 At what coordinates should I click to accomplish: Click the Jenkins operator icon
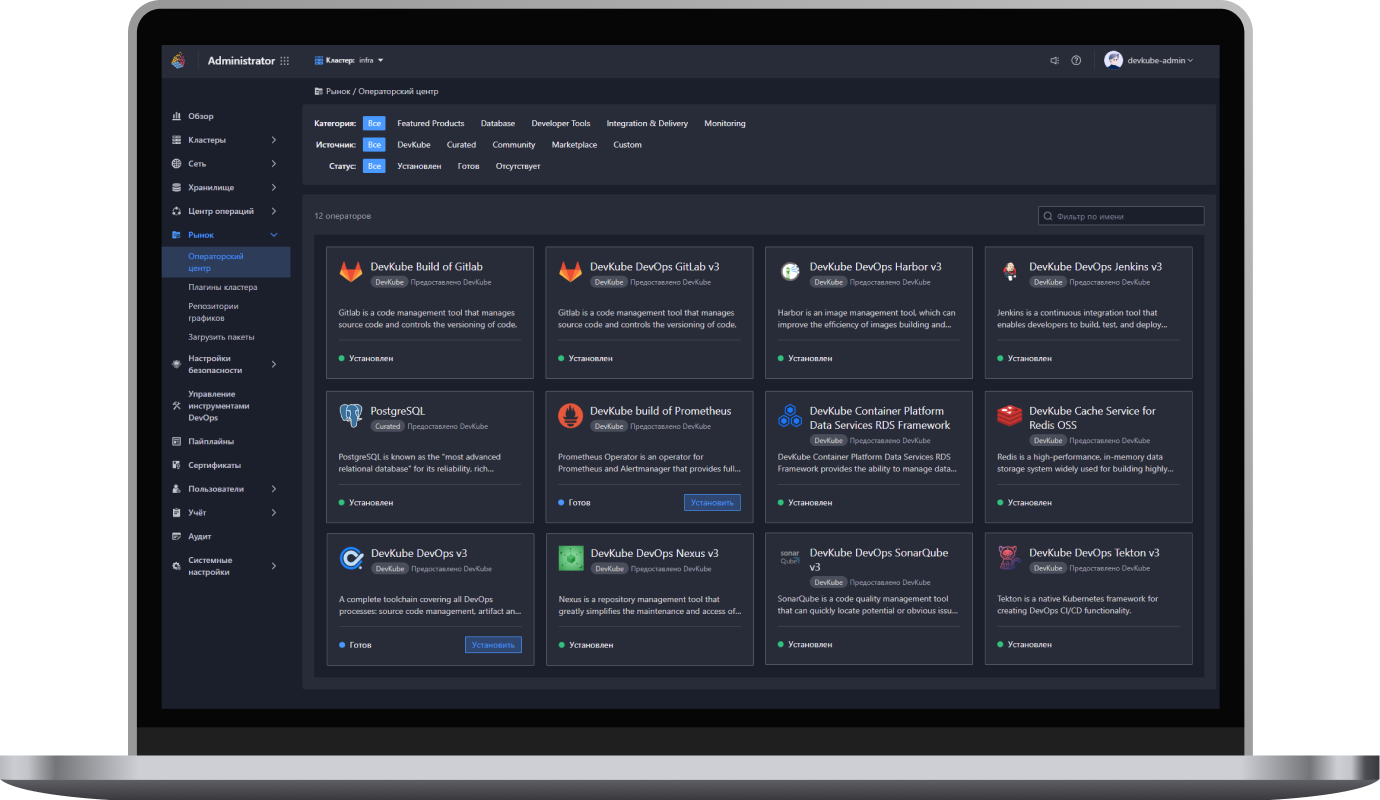1009,272
